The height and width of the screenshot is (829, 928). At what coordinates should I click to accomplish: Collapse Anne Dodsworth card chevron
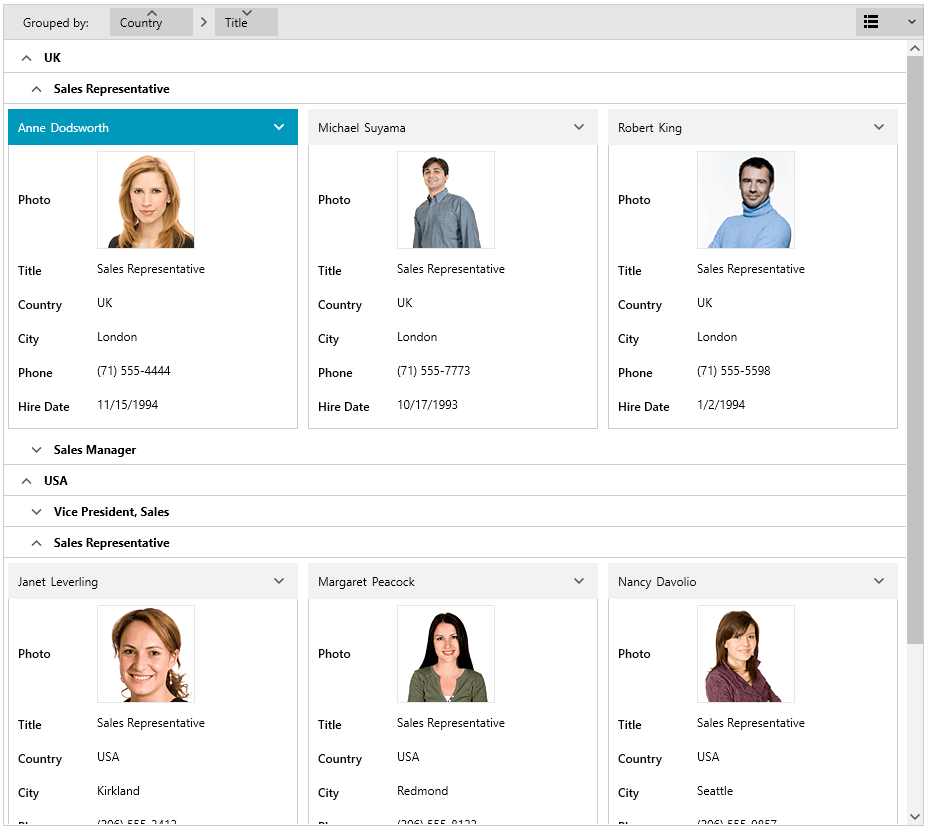[x=279, y=127]
